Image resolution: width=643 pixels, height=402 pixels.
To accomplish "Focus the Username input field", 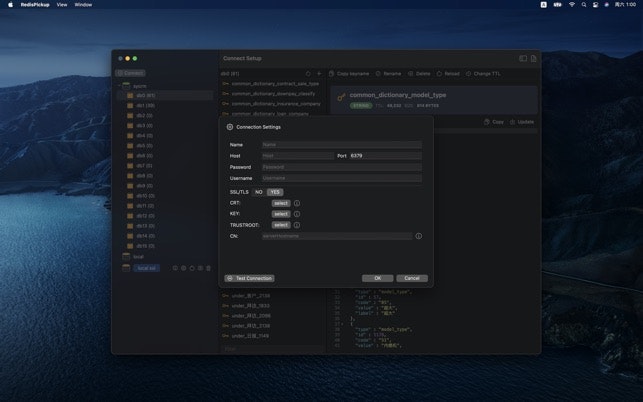I will coord(342,178).
